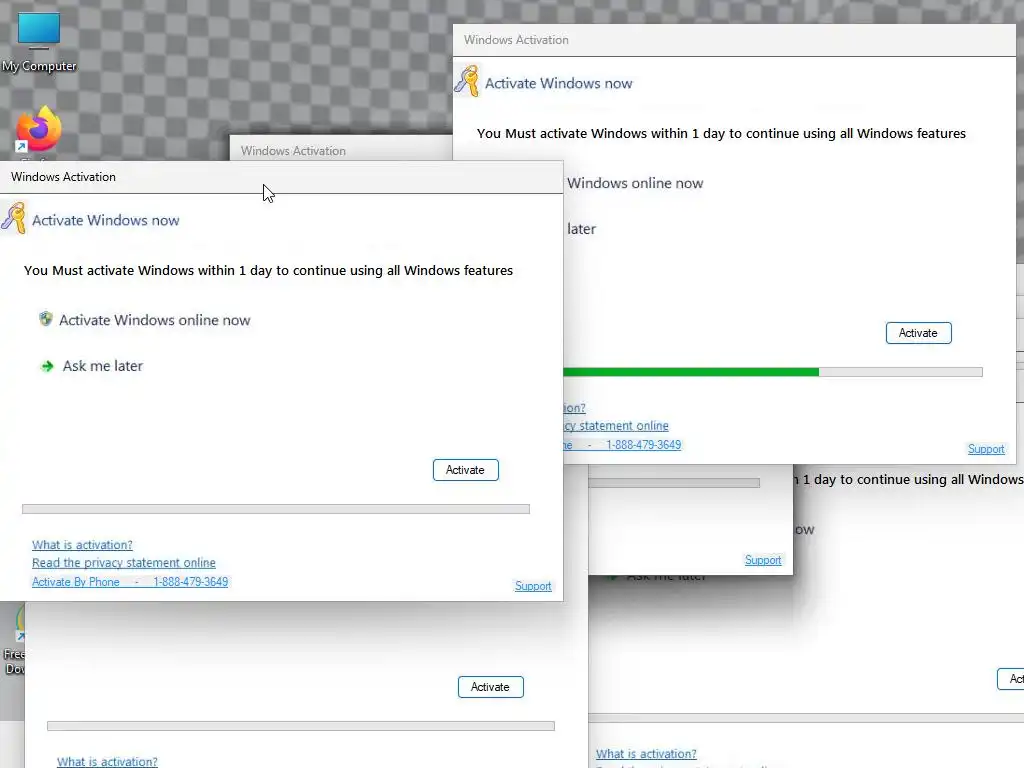Click the green progress bar in the top-right dialog
This screenshot has height=768, width=1024.
(x=773, y=372)
